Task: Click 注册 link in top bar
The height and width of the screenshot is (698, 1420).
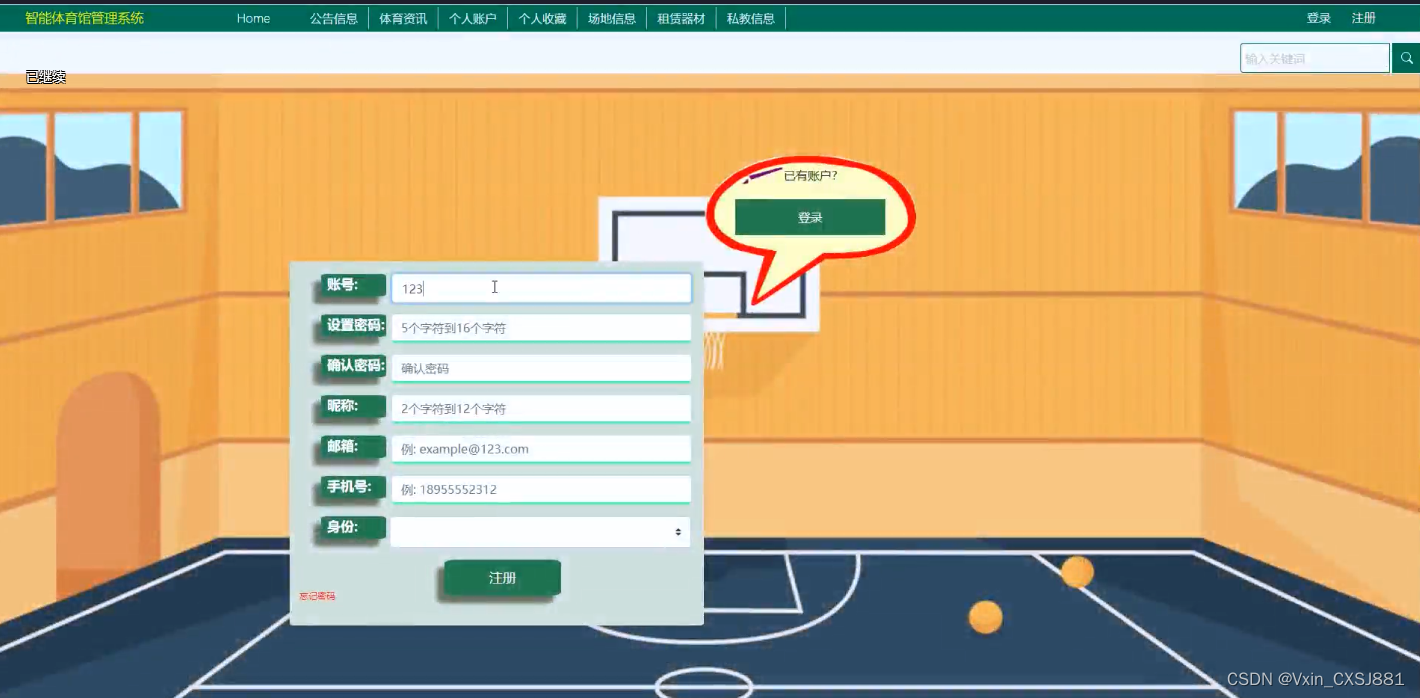Action: pos(1363,18)
